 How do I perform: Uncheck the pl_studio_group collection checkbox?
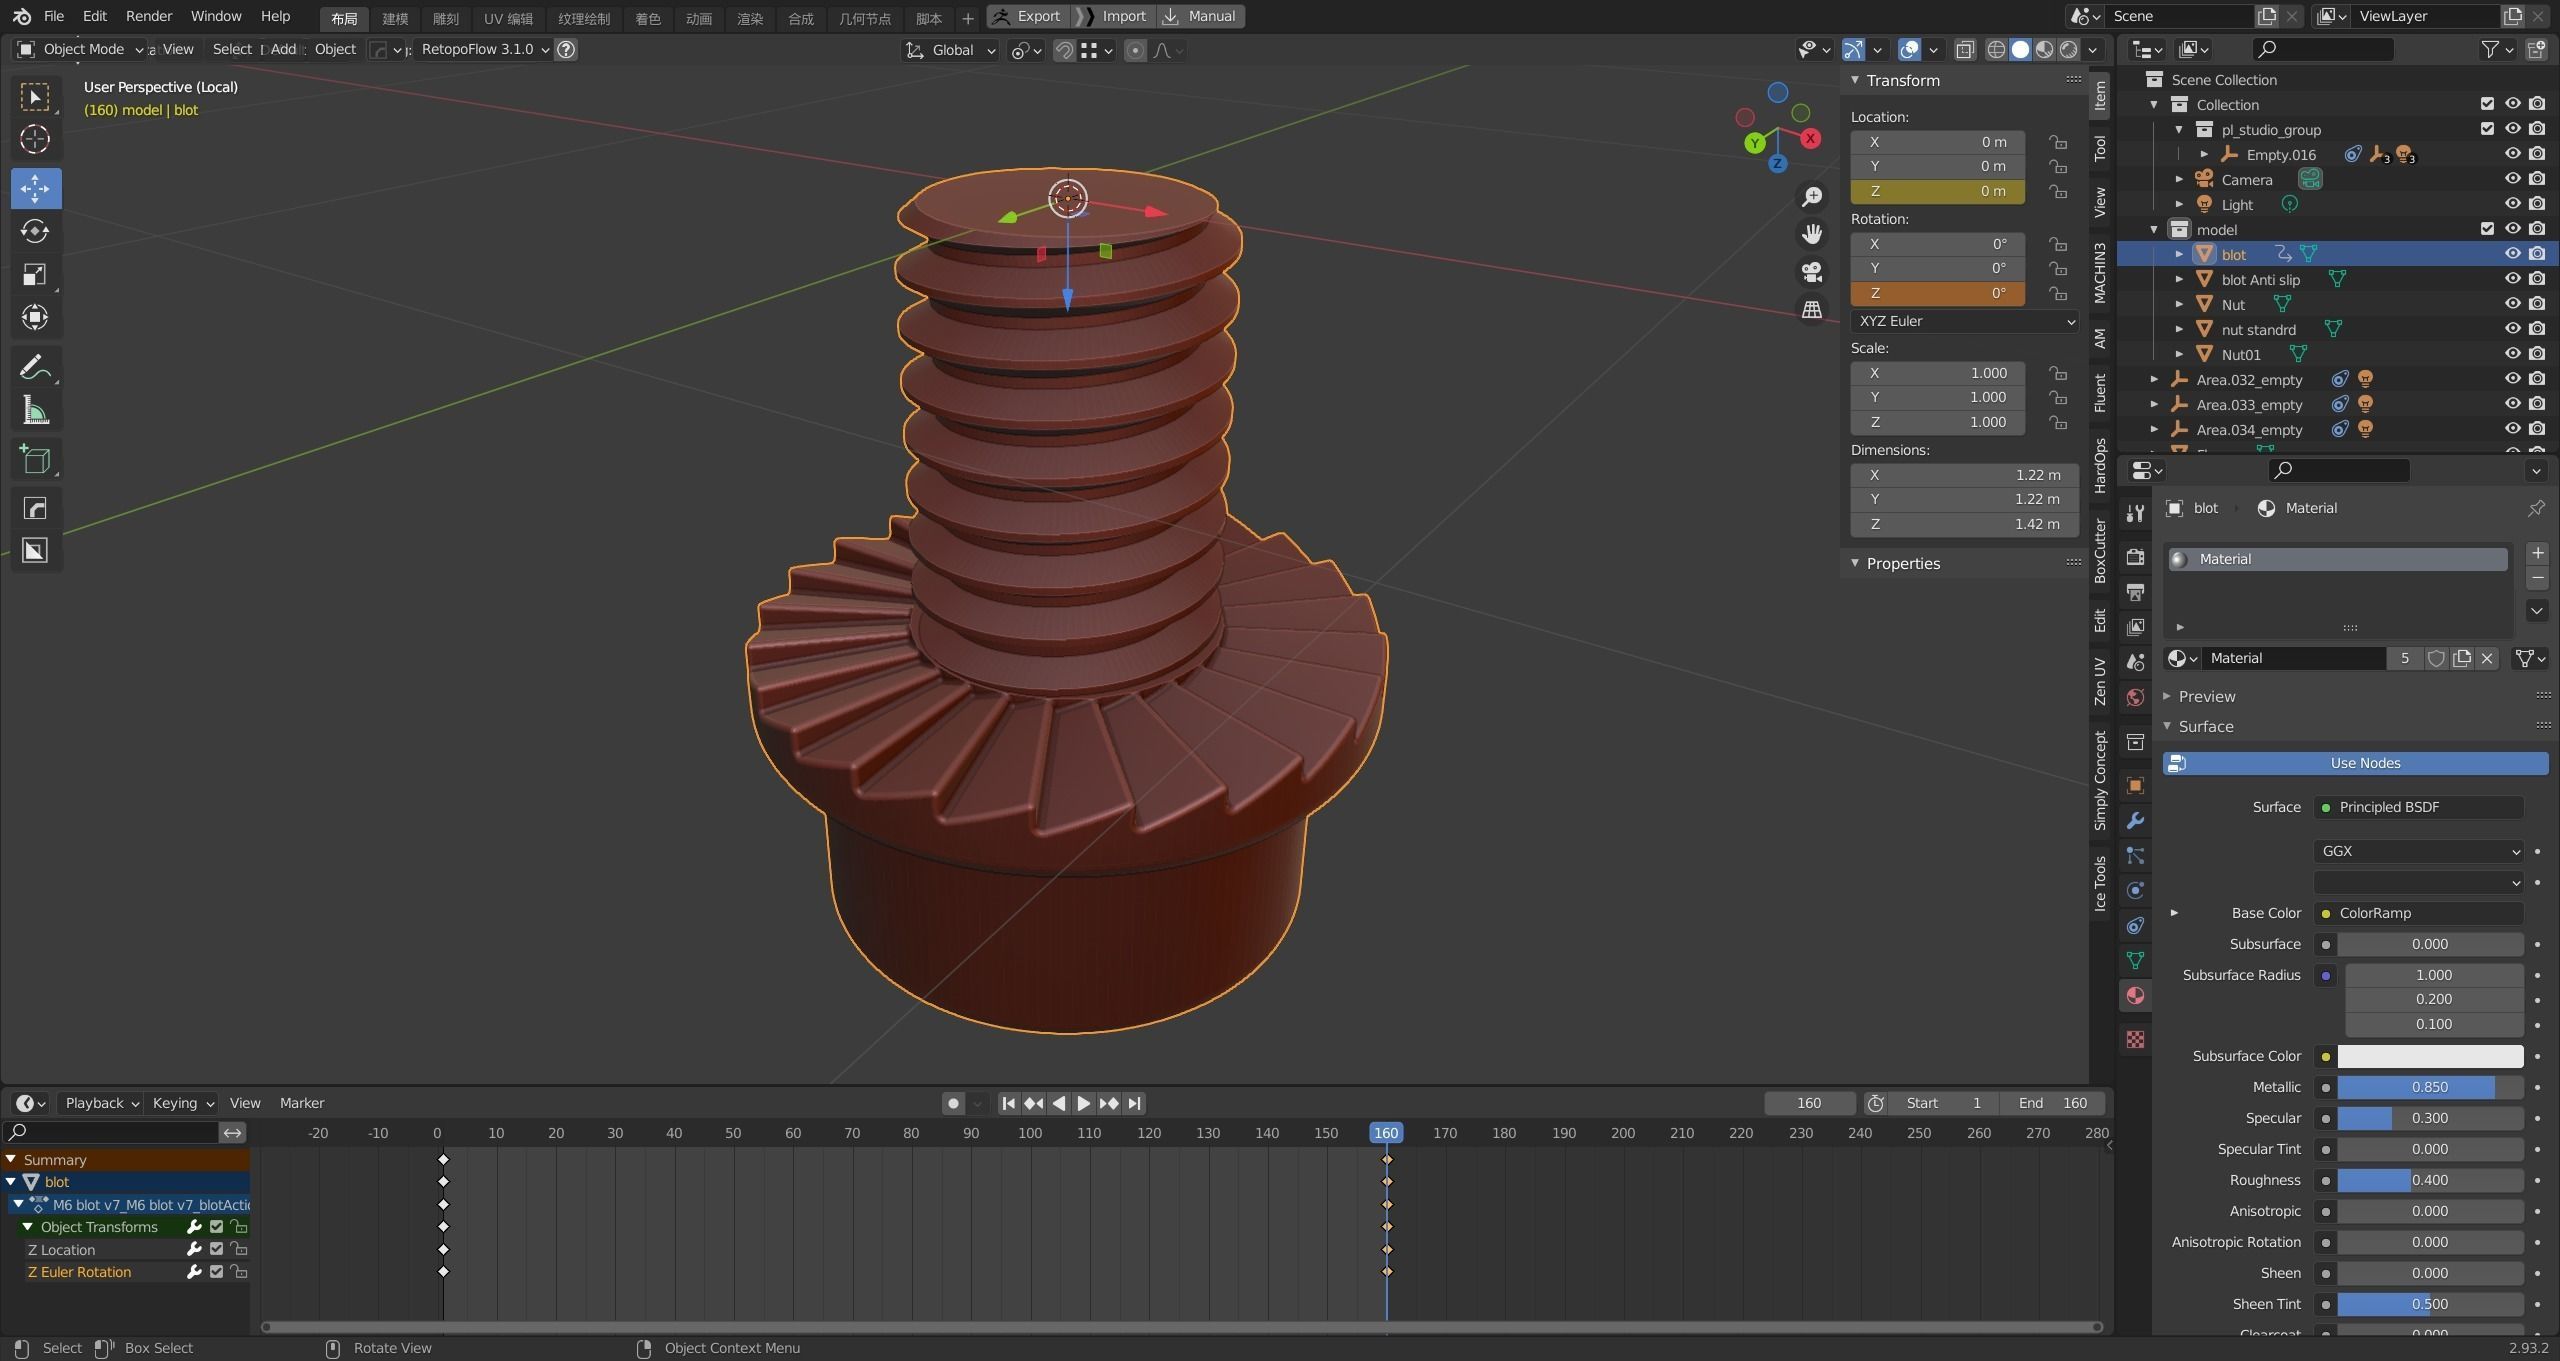click(2487, 129)
